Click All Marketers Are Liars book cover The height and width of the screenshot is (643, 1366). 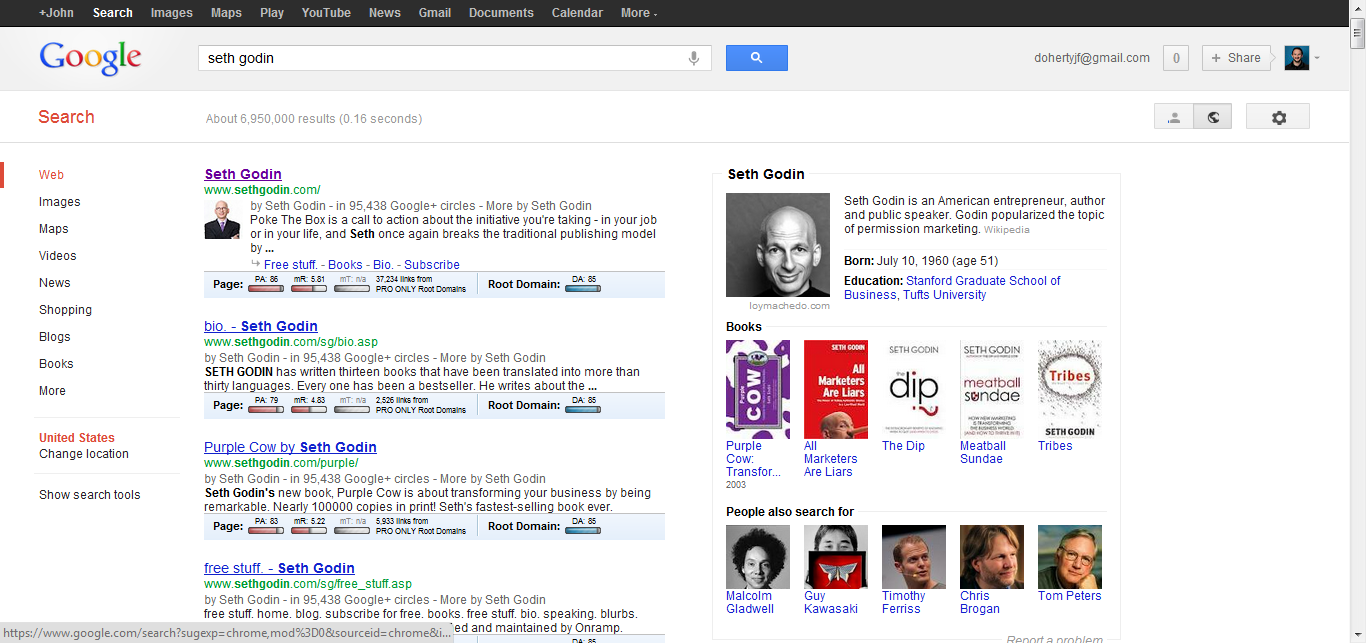836,389
